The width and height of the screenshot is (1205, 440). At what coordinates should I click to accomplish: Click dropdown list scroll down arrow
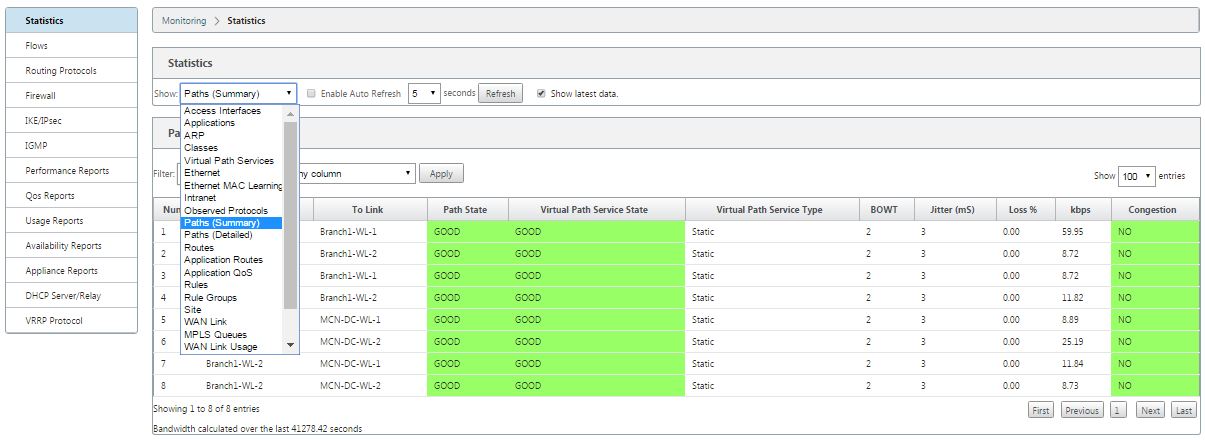tap(291, 345)
